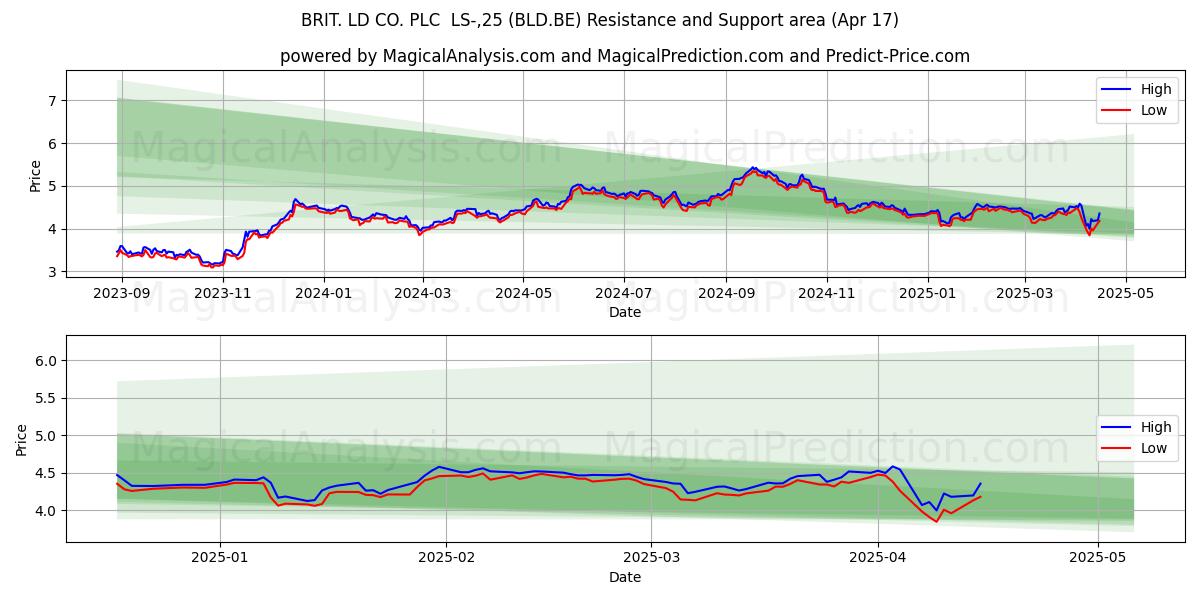
Task: Click the 'Date' label under the lower chart
Action: [x=625, y=577]
